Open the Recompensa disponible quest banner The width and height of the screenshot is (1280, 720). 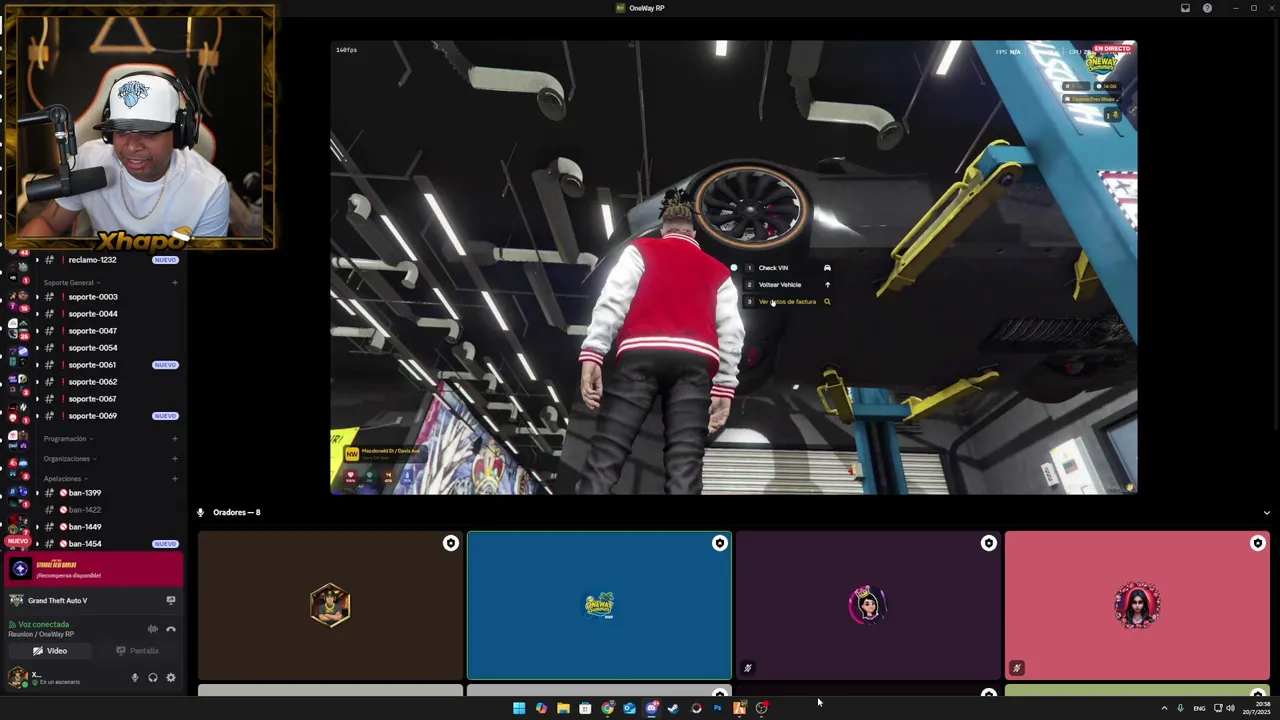[x=94, y=570]
